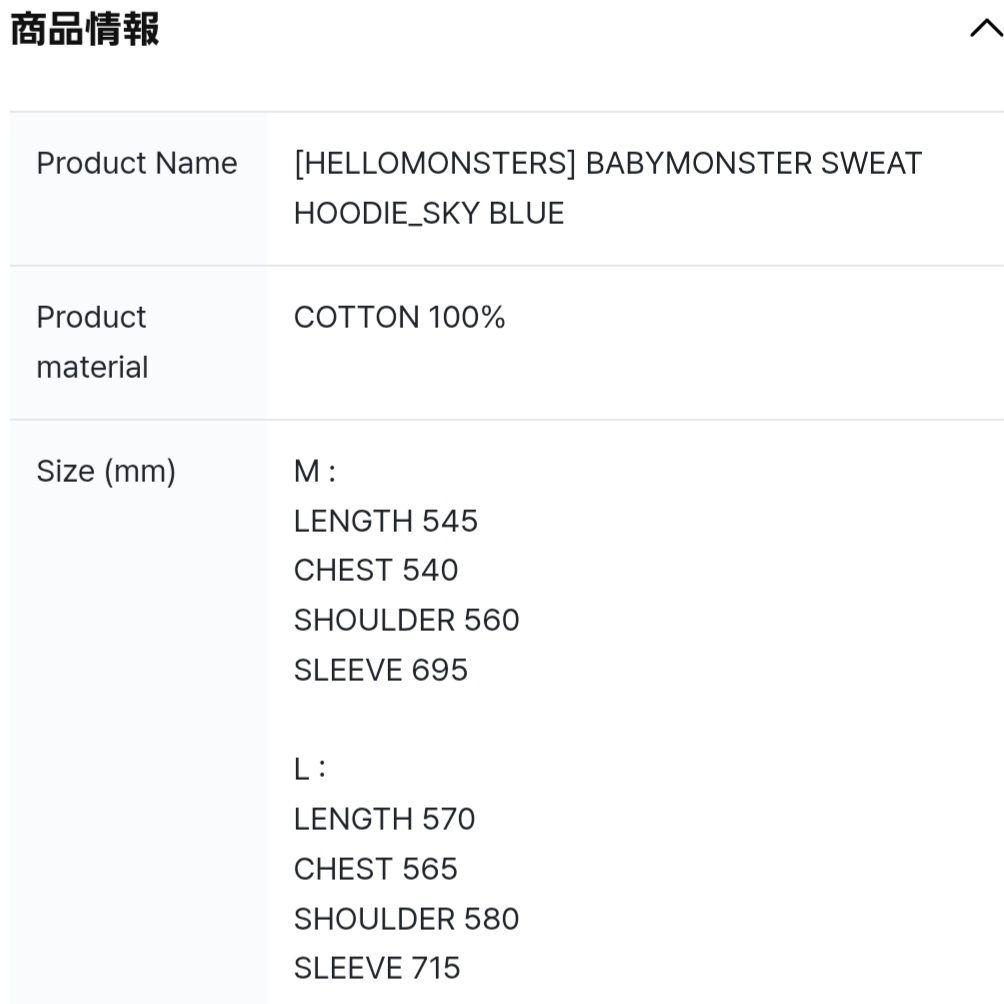The width and height of the screenshot is (1004, 1004).
Task: Click the HOODIE_SKY BLUE second line of product name
Action: tap(429, 212)
